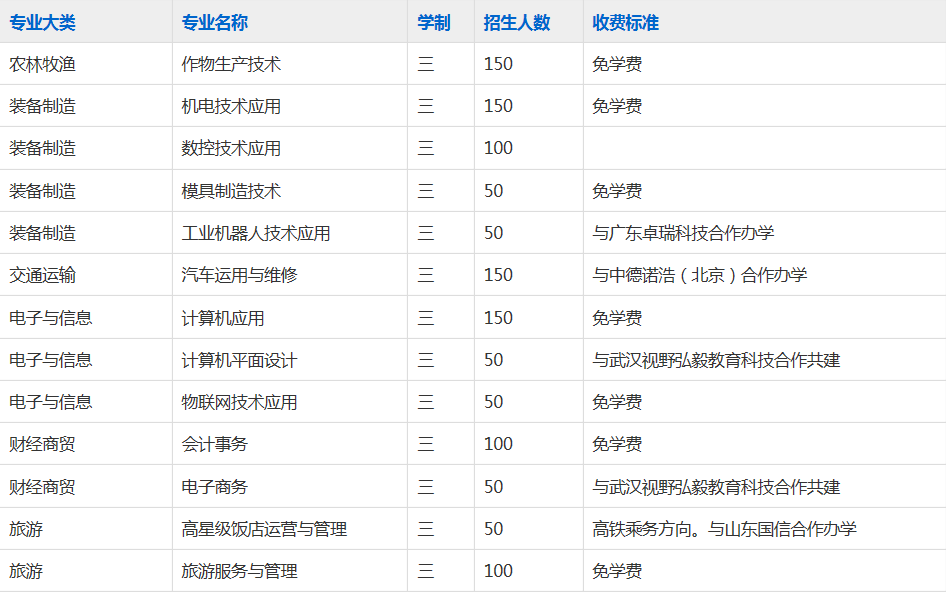The width and height of the screenshot is (946, 592).
Task: Click 与广东卓瑞科技合作办学 text
Action: (x=683, y=233)
